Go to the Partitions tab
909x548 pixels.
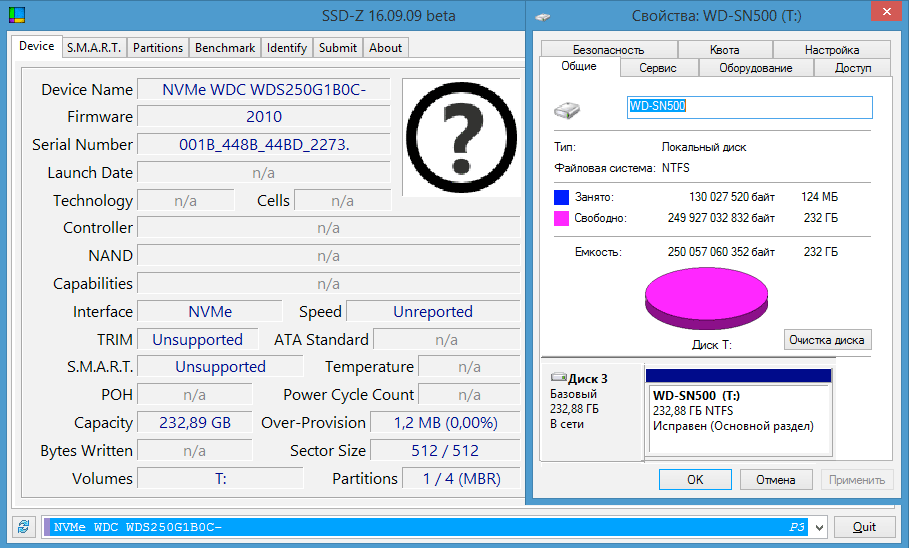point(158,47)
